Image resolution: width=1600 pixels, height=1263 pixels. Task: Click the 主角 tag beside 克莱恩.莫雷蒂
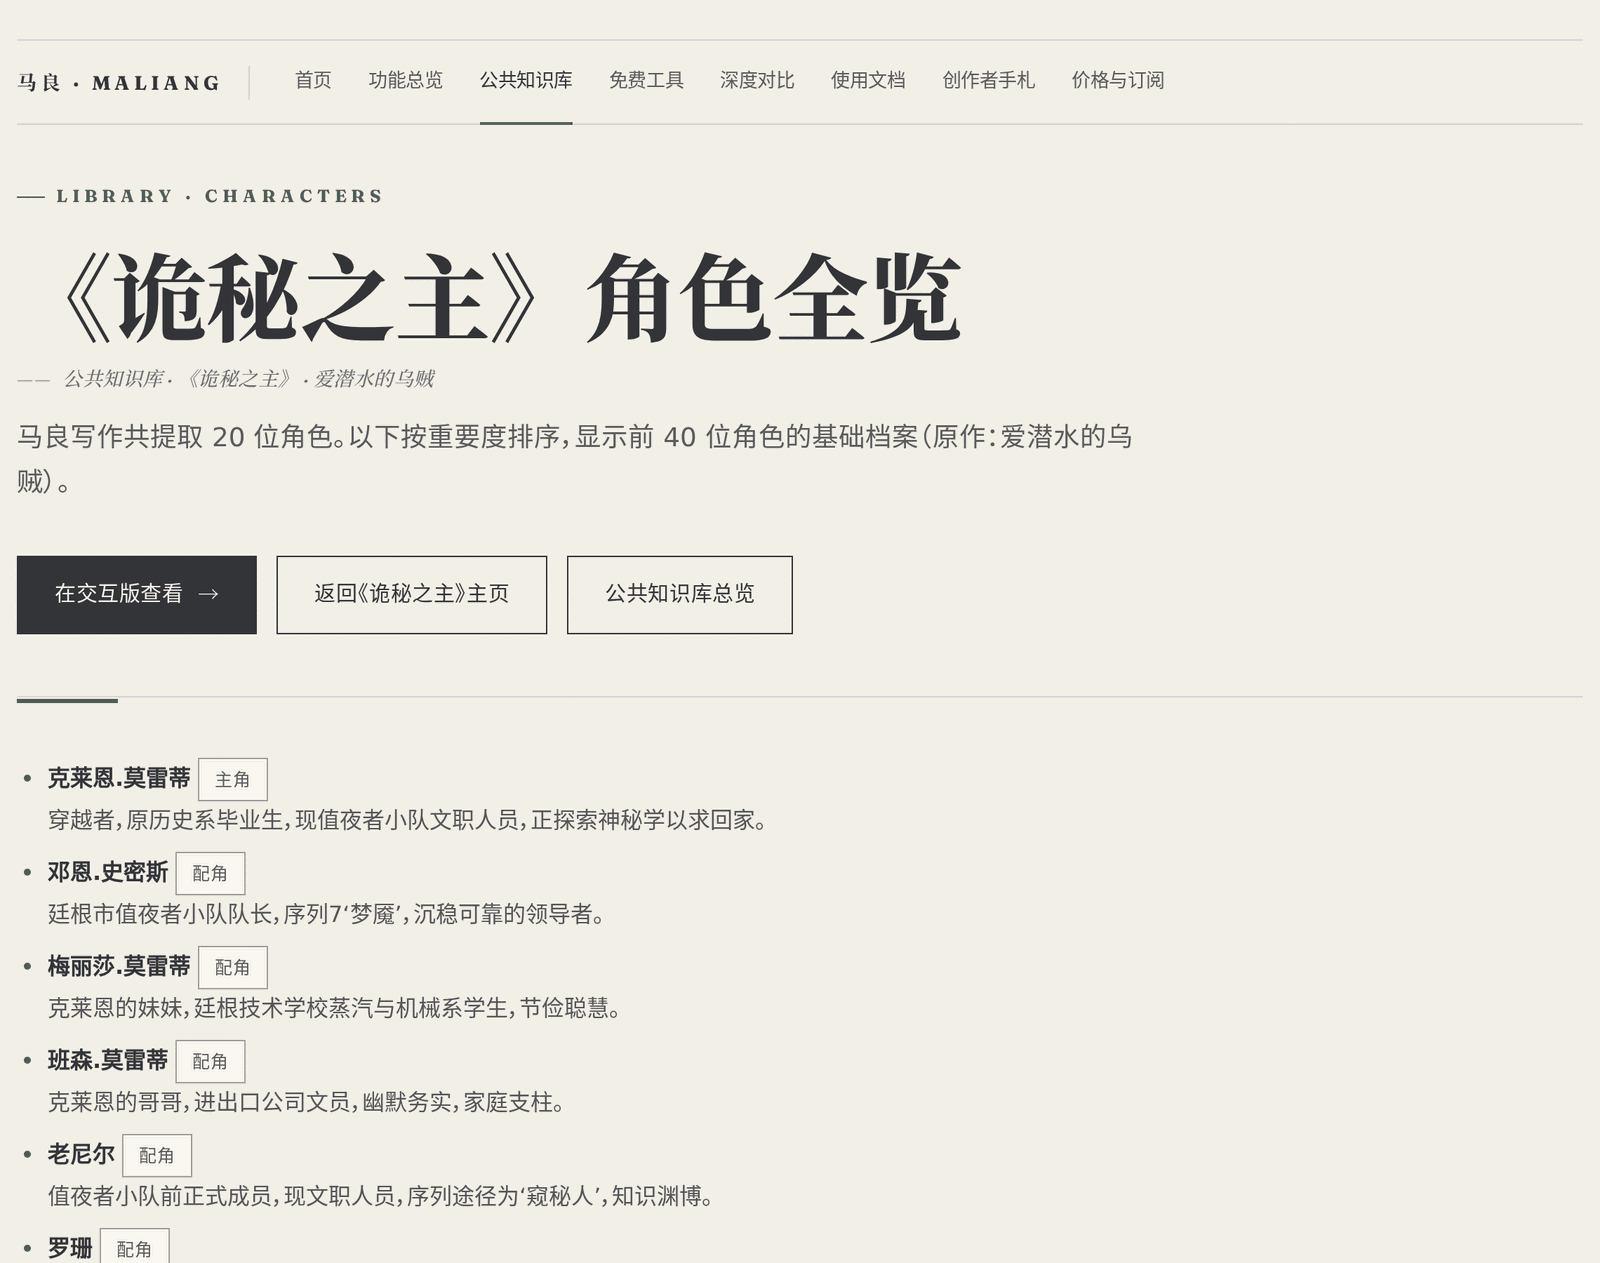pos(233,780)
